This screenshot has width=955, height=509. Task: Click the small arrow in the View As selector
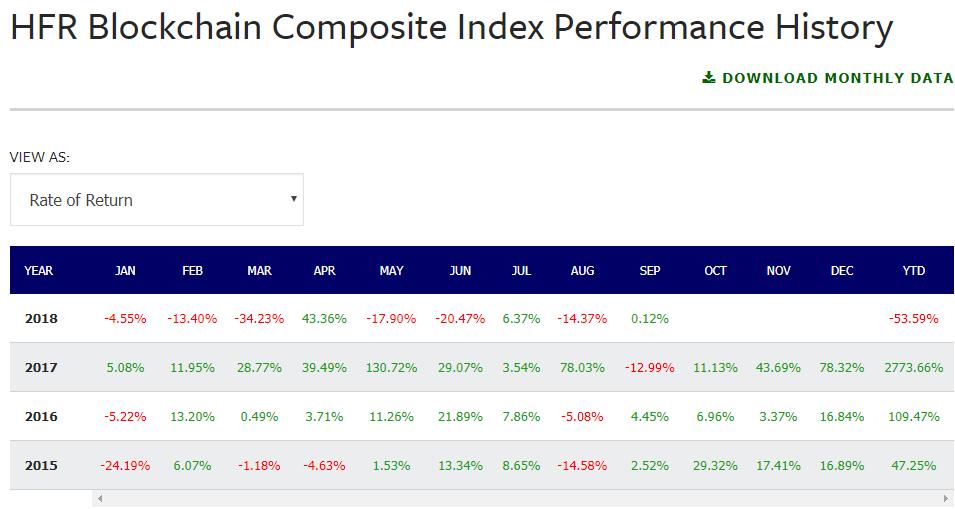pos(293,198)
